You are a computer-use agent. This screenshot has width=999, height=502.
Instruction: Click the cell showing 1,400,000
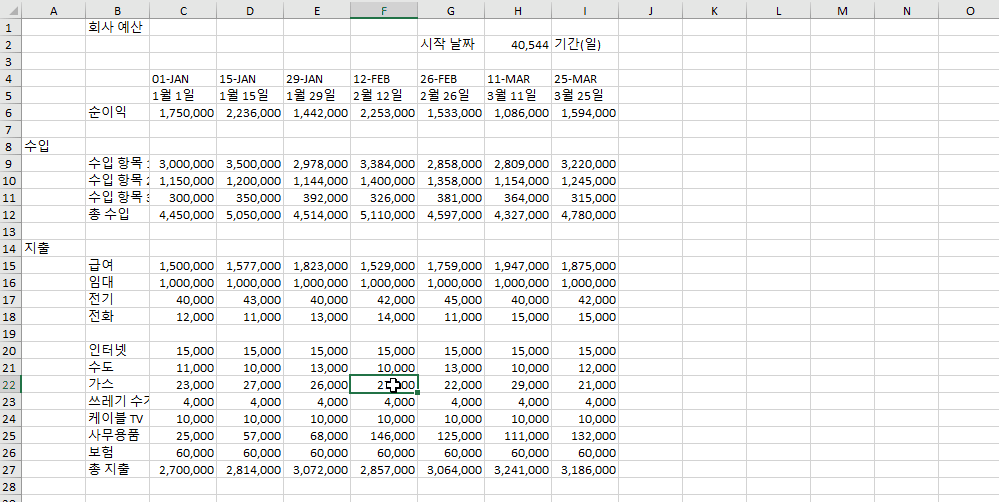coord(384,181)
